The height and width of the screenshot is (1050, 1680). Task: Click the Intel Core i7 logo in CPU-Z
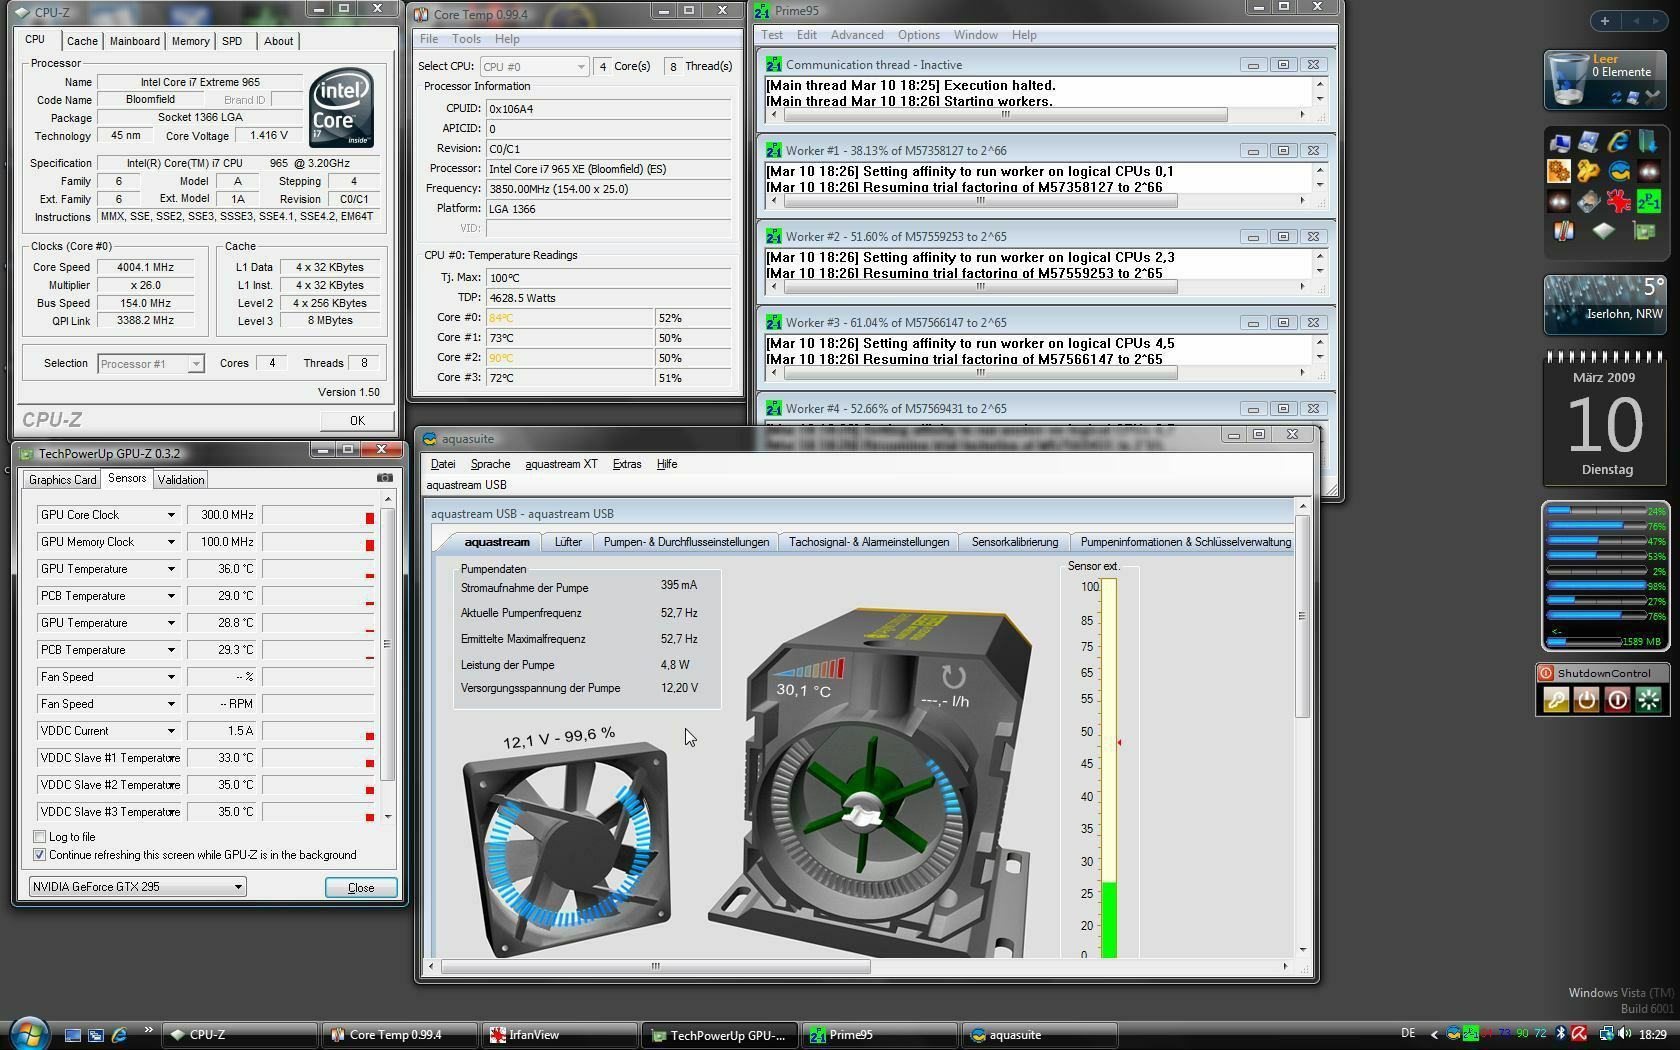pyautogui.click(x=341, y=108)
